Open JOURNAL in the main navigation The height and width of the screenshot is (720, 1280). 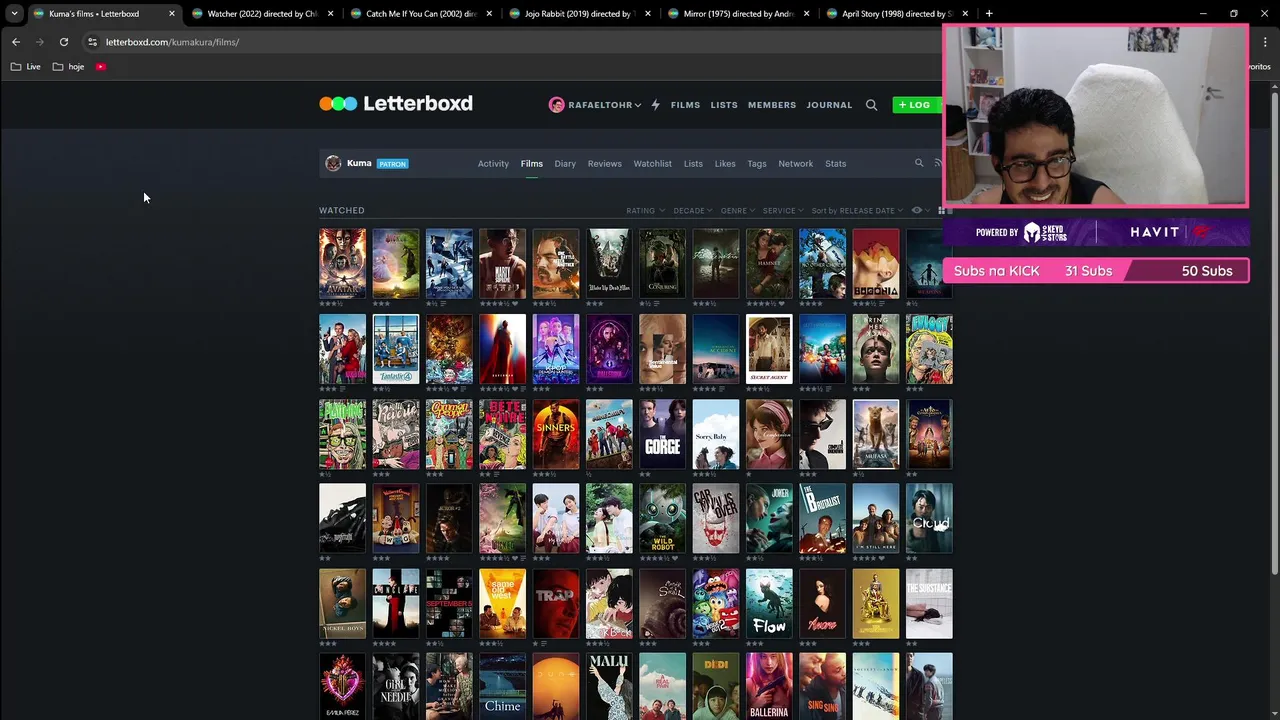click(829, 105)
